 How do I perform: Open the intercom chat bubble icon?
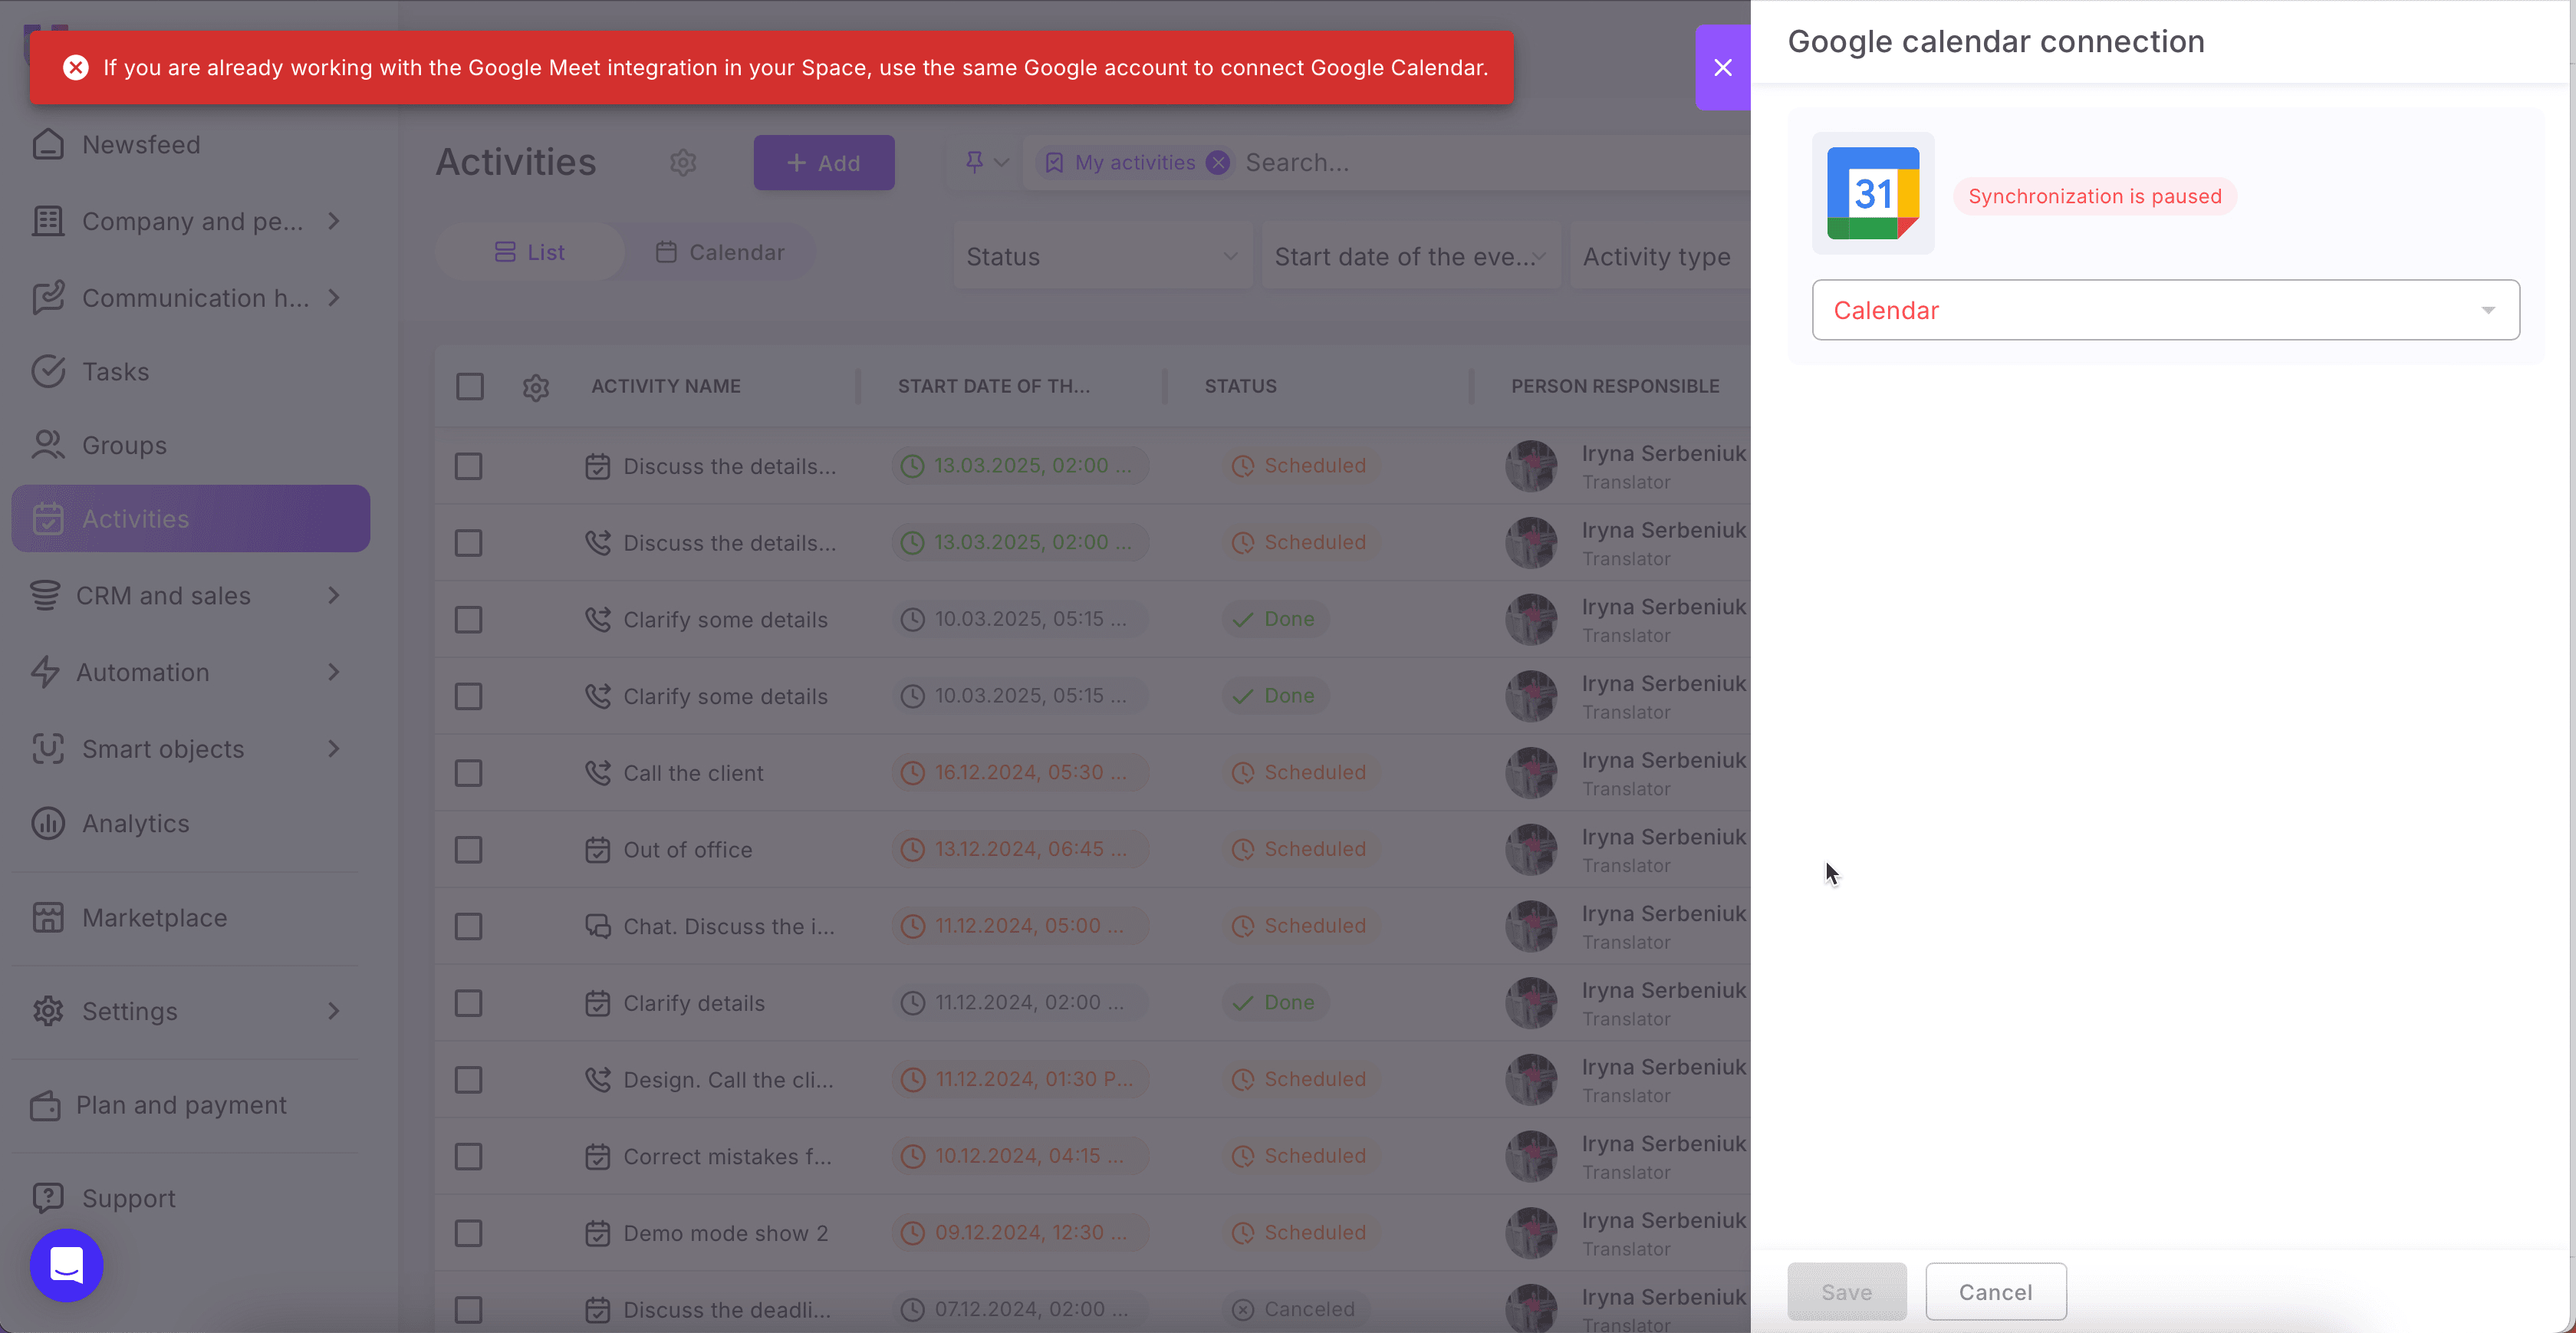point(66,1265)
